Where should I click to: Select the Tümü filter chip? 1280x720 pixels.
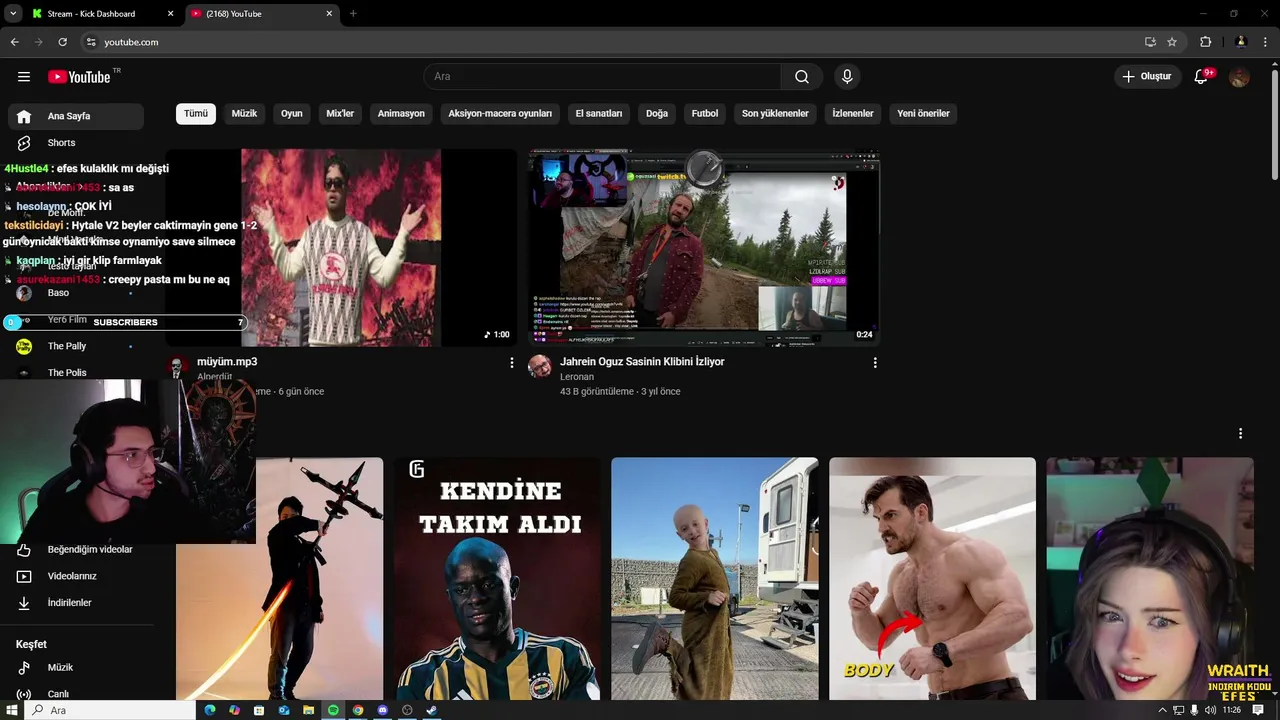[x=196, y=113]
